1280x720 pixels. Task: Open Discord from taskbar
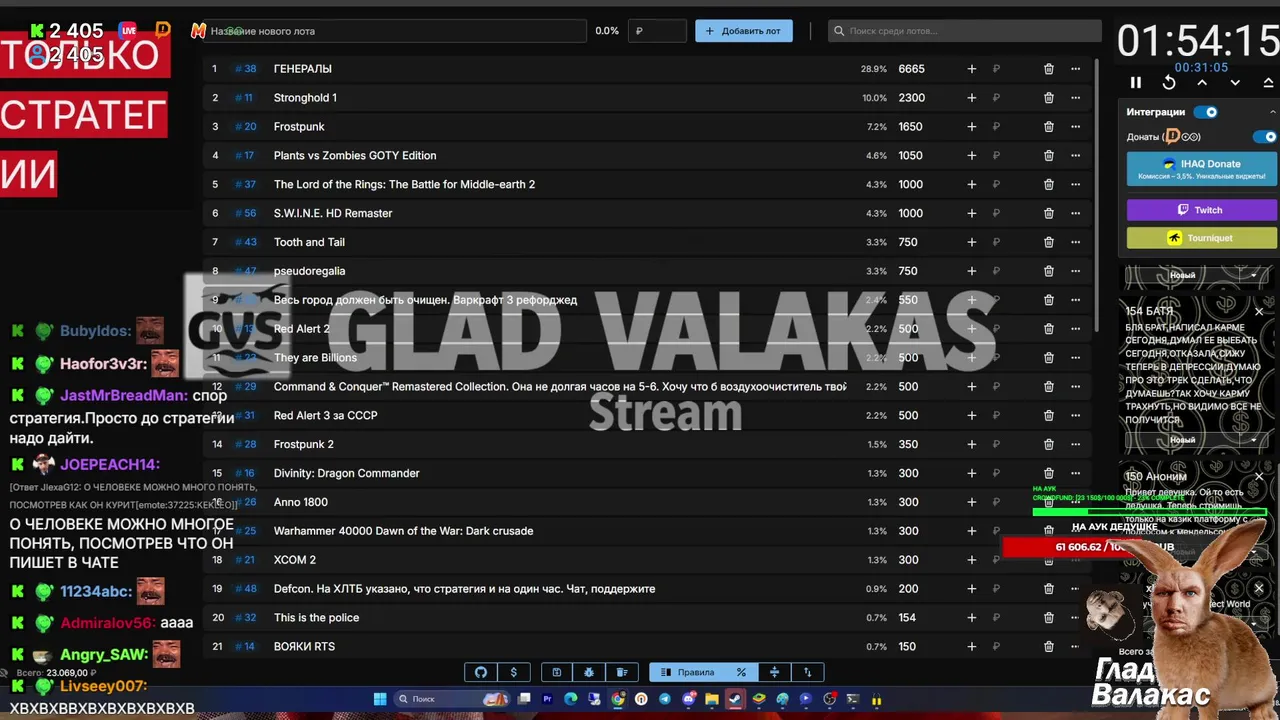pyautogui.click(x=689, y=699)
